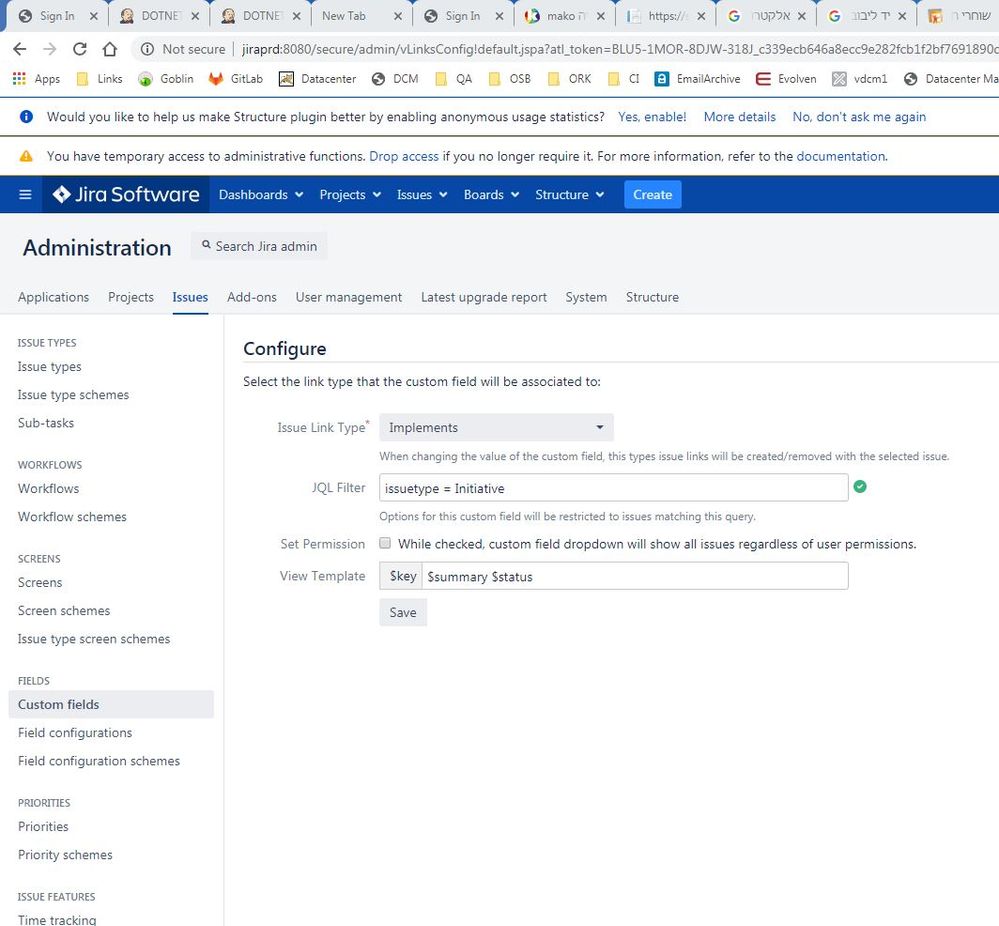Click the Create button
This screenshot has width=999, height=926.
[652, 194]
